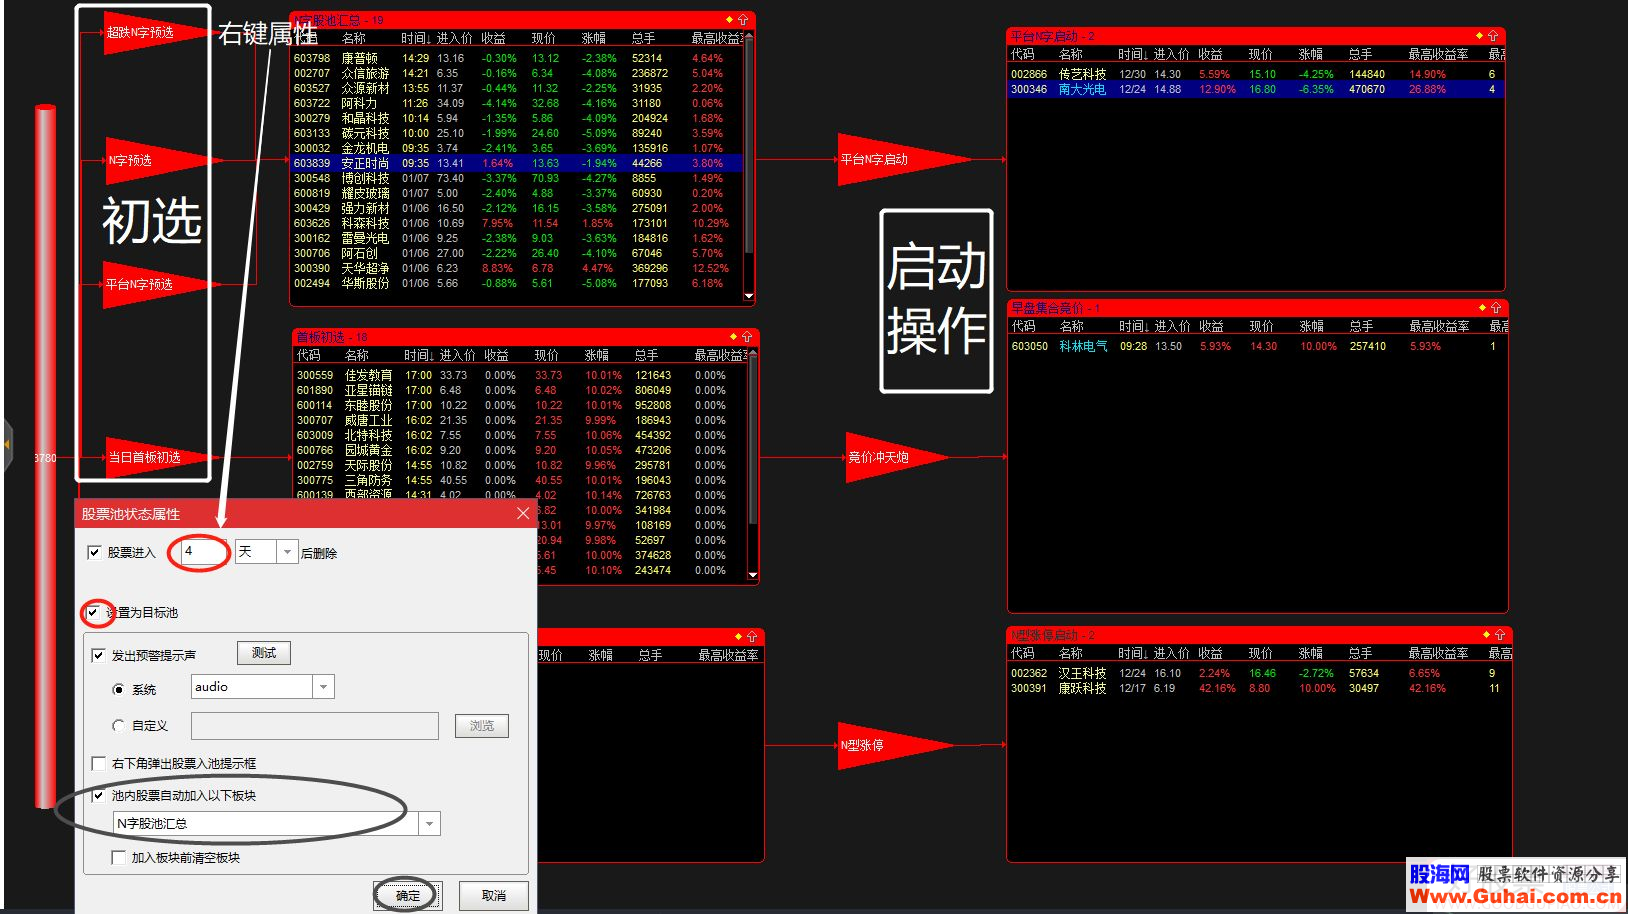Click scroll-up arrow in 首板初选 list
Image resolution: width=1628 pixels, height=914 pixels.
tap(753, 354)
